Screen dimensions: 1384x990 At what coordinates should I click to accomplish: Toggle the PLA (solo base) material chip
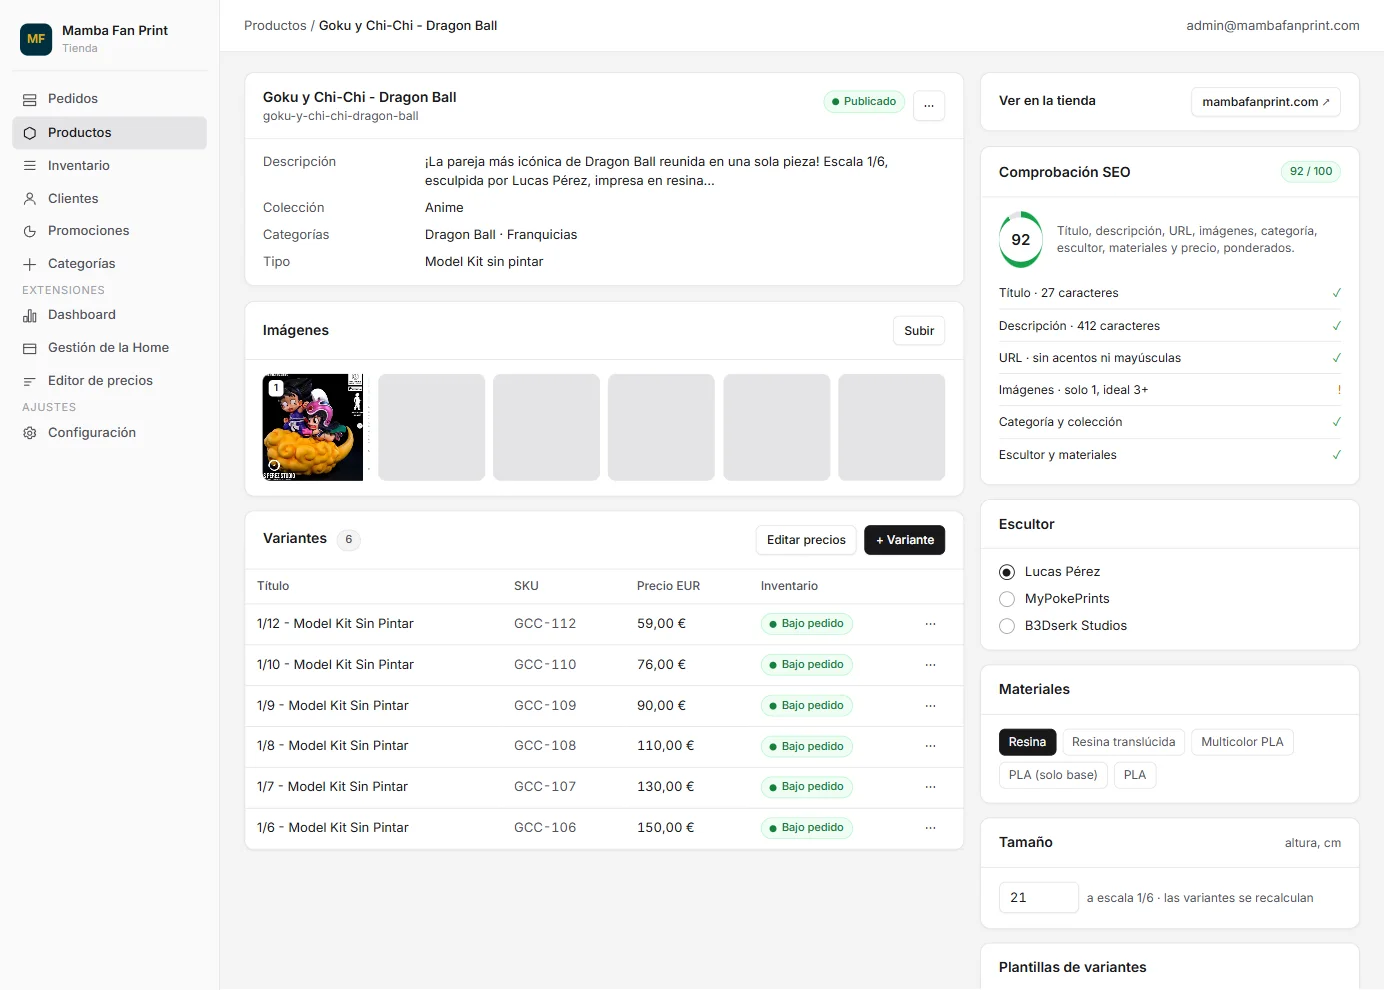coord(1053,775)
